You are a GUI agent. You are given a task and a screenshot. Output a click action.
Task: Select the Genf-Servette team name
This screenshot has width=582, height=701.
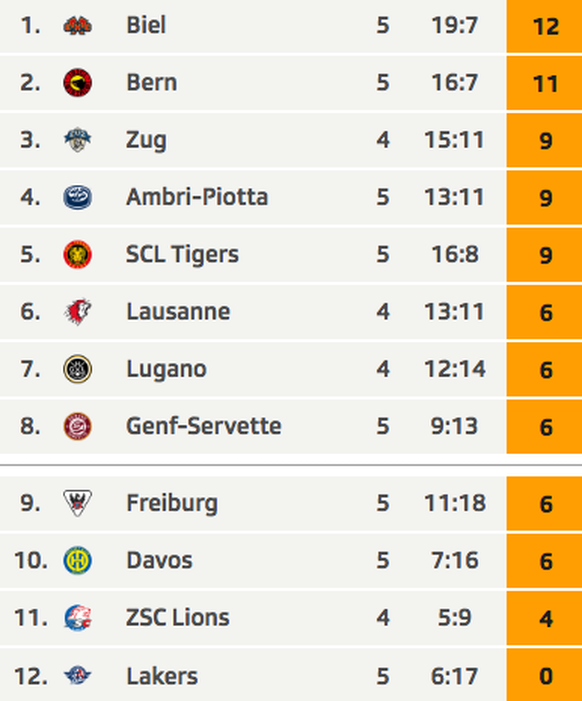[x=204, y=426]
